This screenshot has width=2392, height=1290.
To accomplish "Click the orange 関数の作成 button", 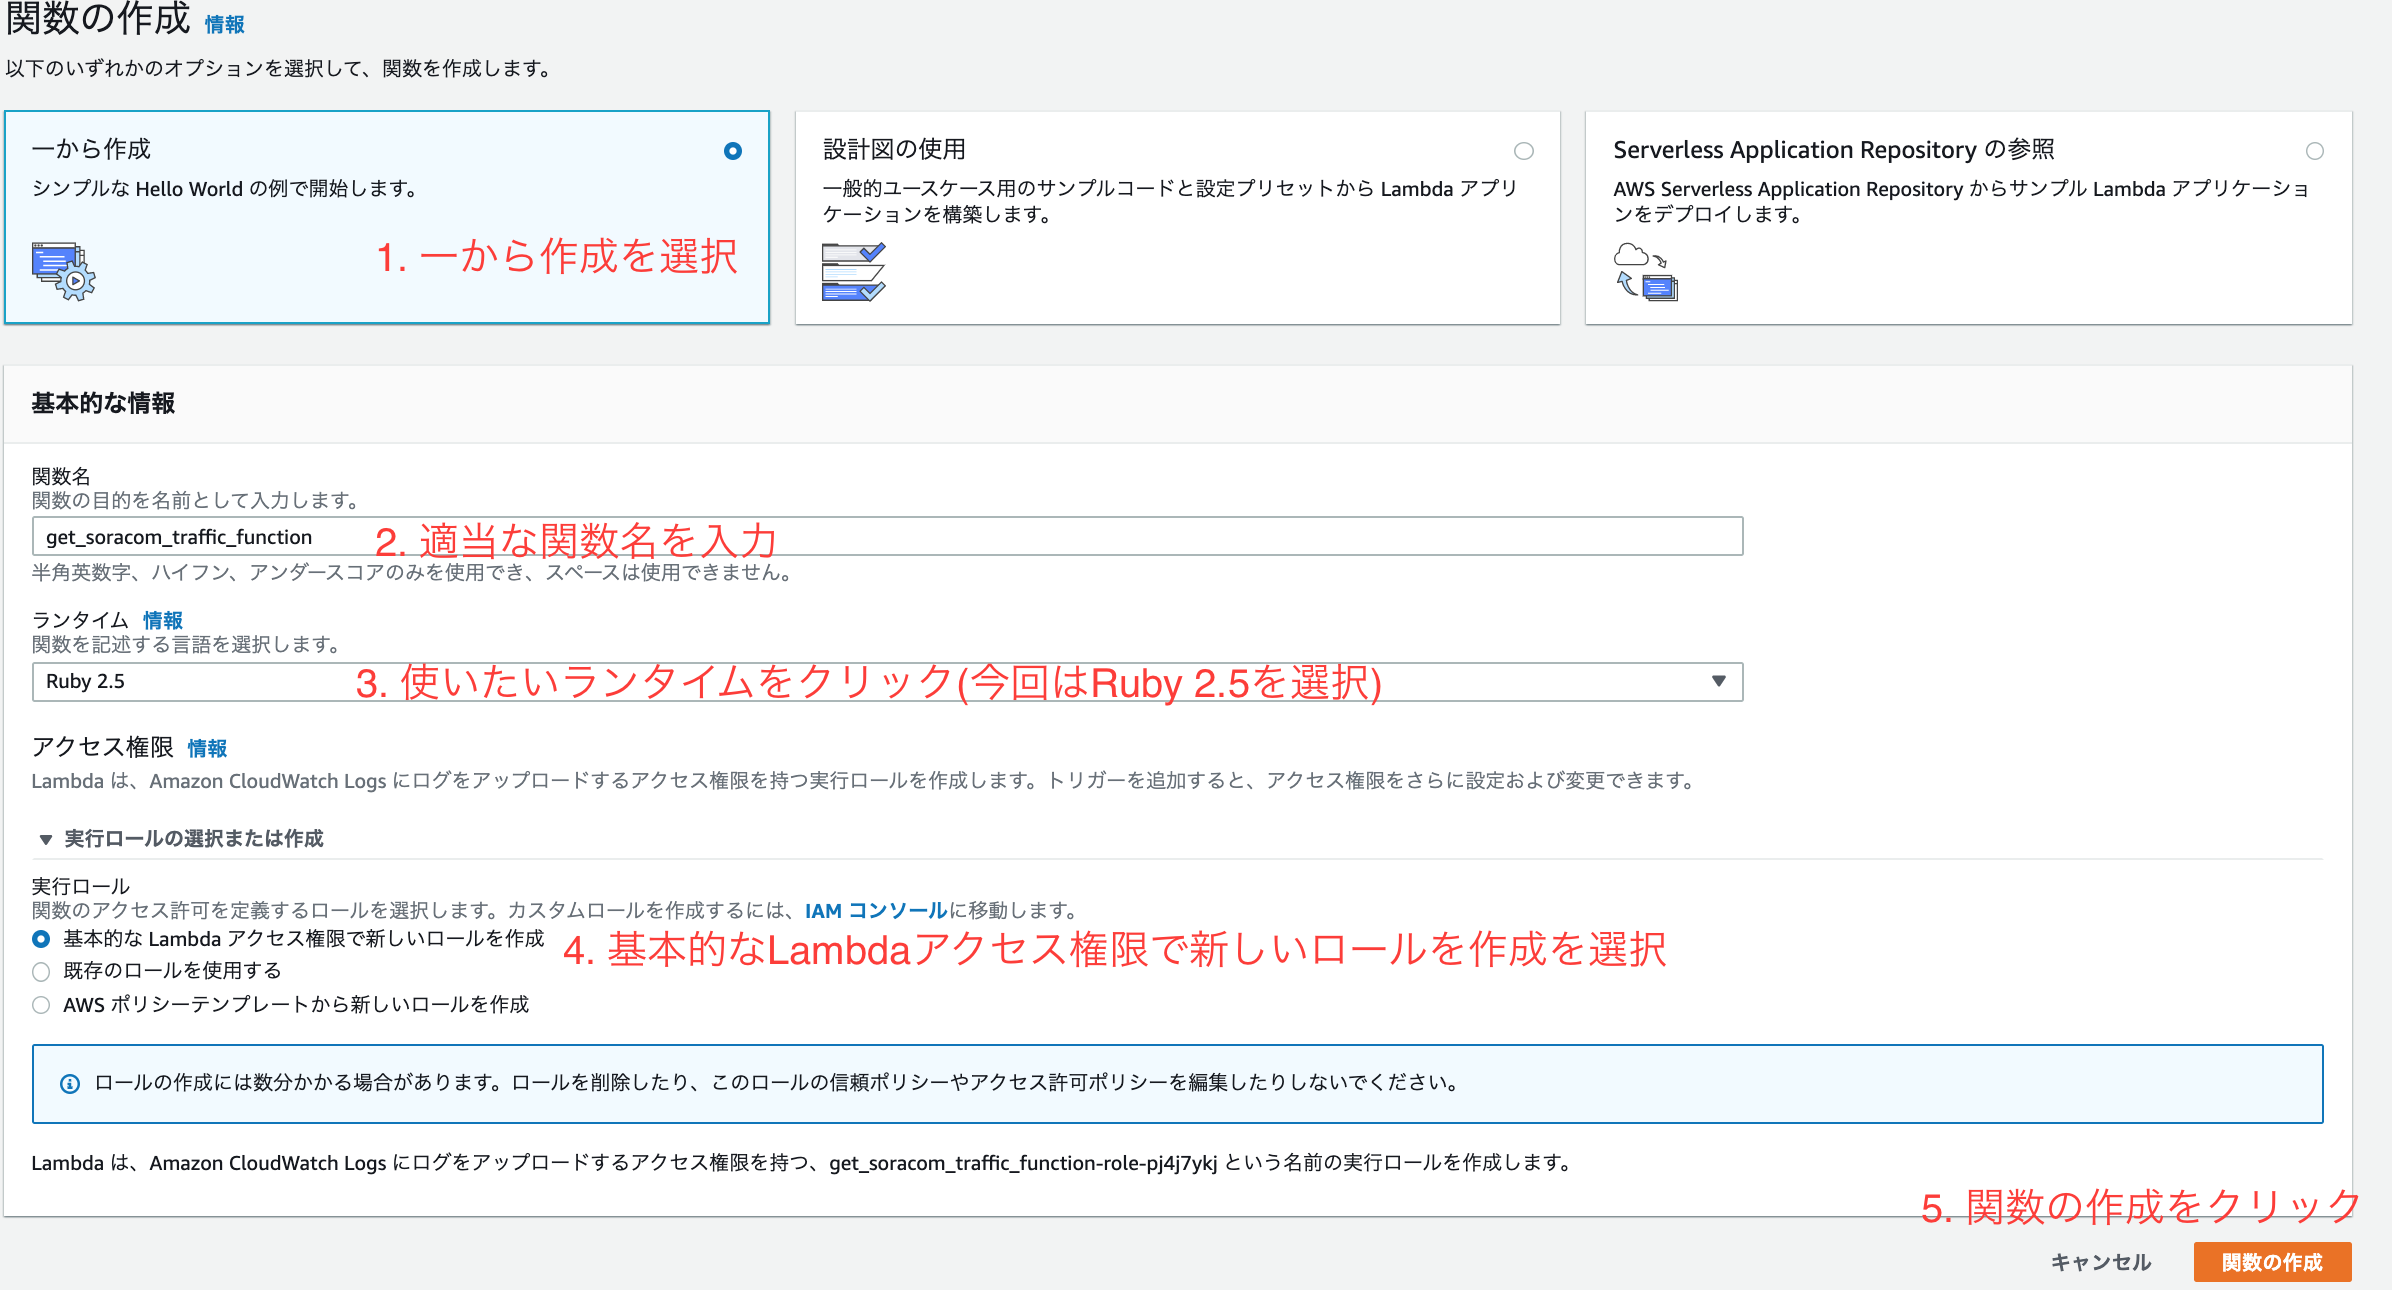I will click(2272, 1262).
